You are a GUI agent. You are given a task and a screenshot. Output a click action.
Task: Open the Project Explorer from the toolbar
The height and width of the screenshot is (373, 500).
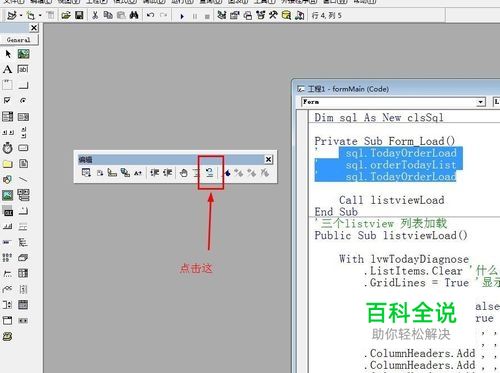(x=222, y=15)
